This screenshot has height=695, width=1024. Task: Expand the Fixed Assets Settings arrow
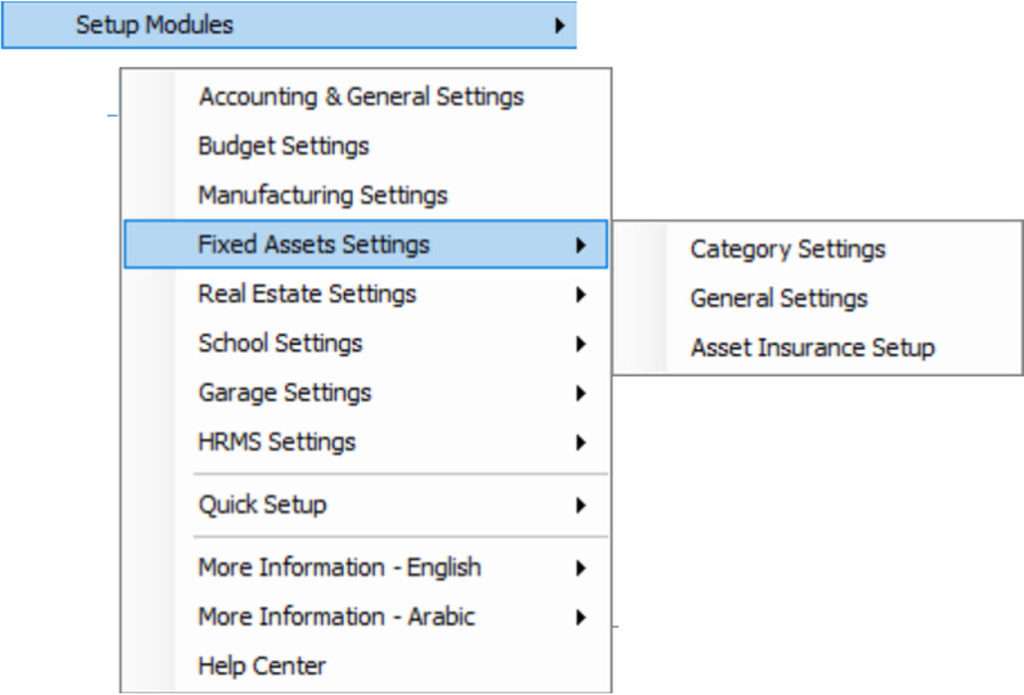coord(581,245)
